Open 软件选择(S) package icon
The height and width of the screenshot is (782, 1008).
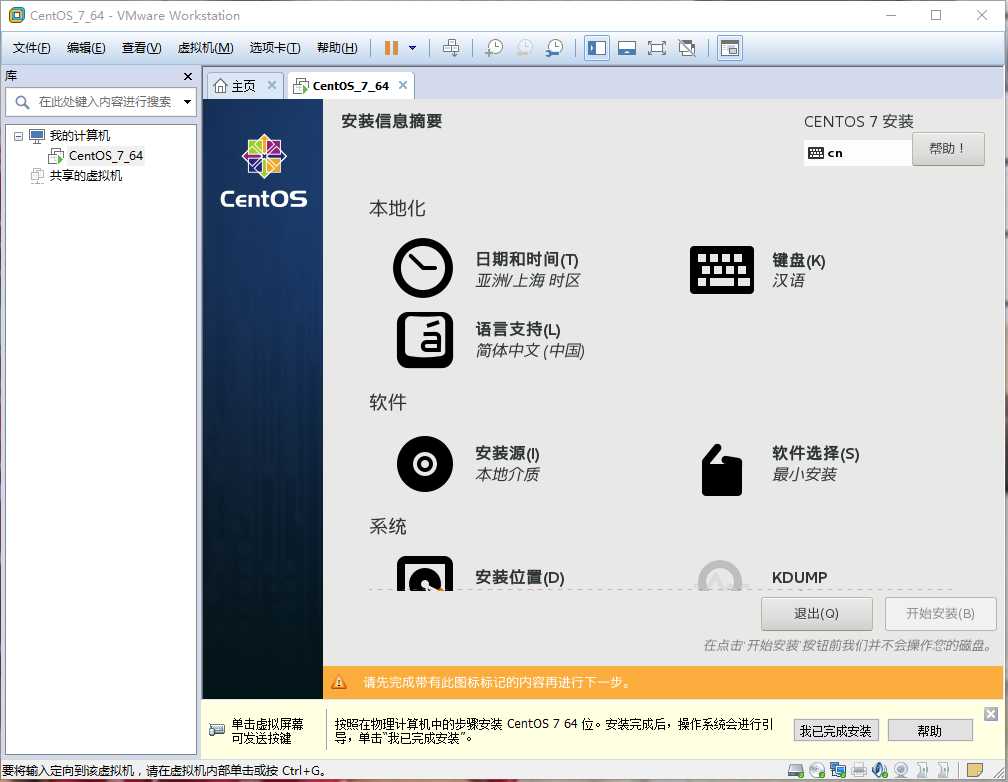(721, 470)
